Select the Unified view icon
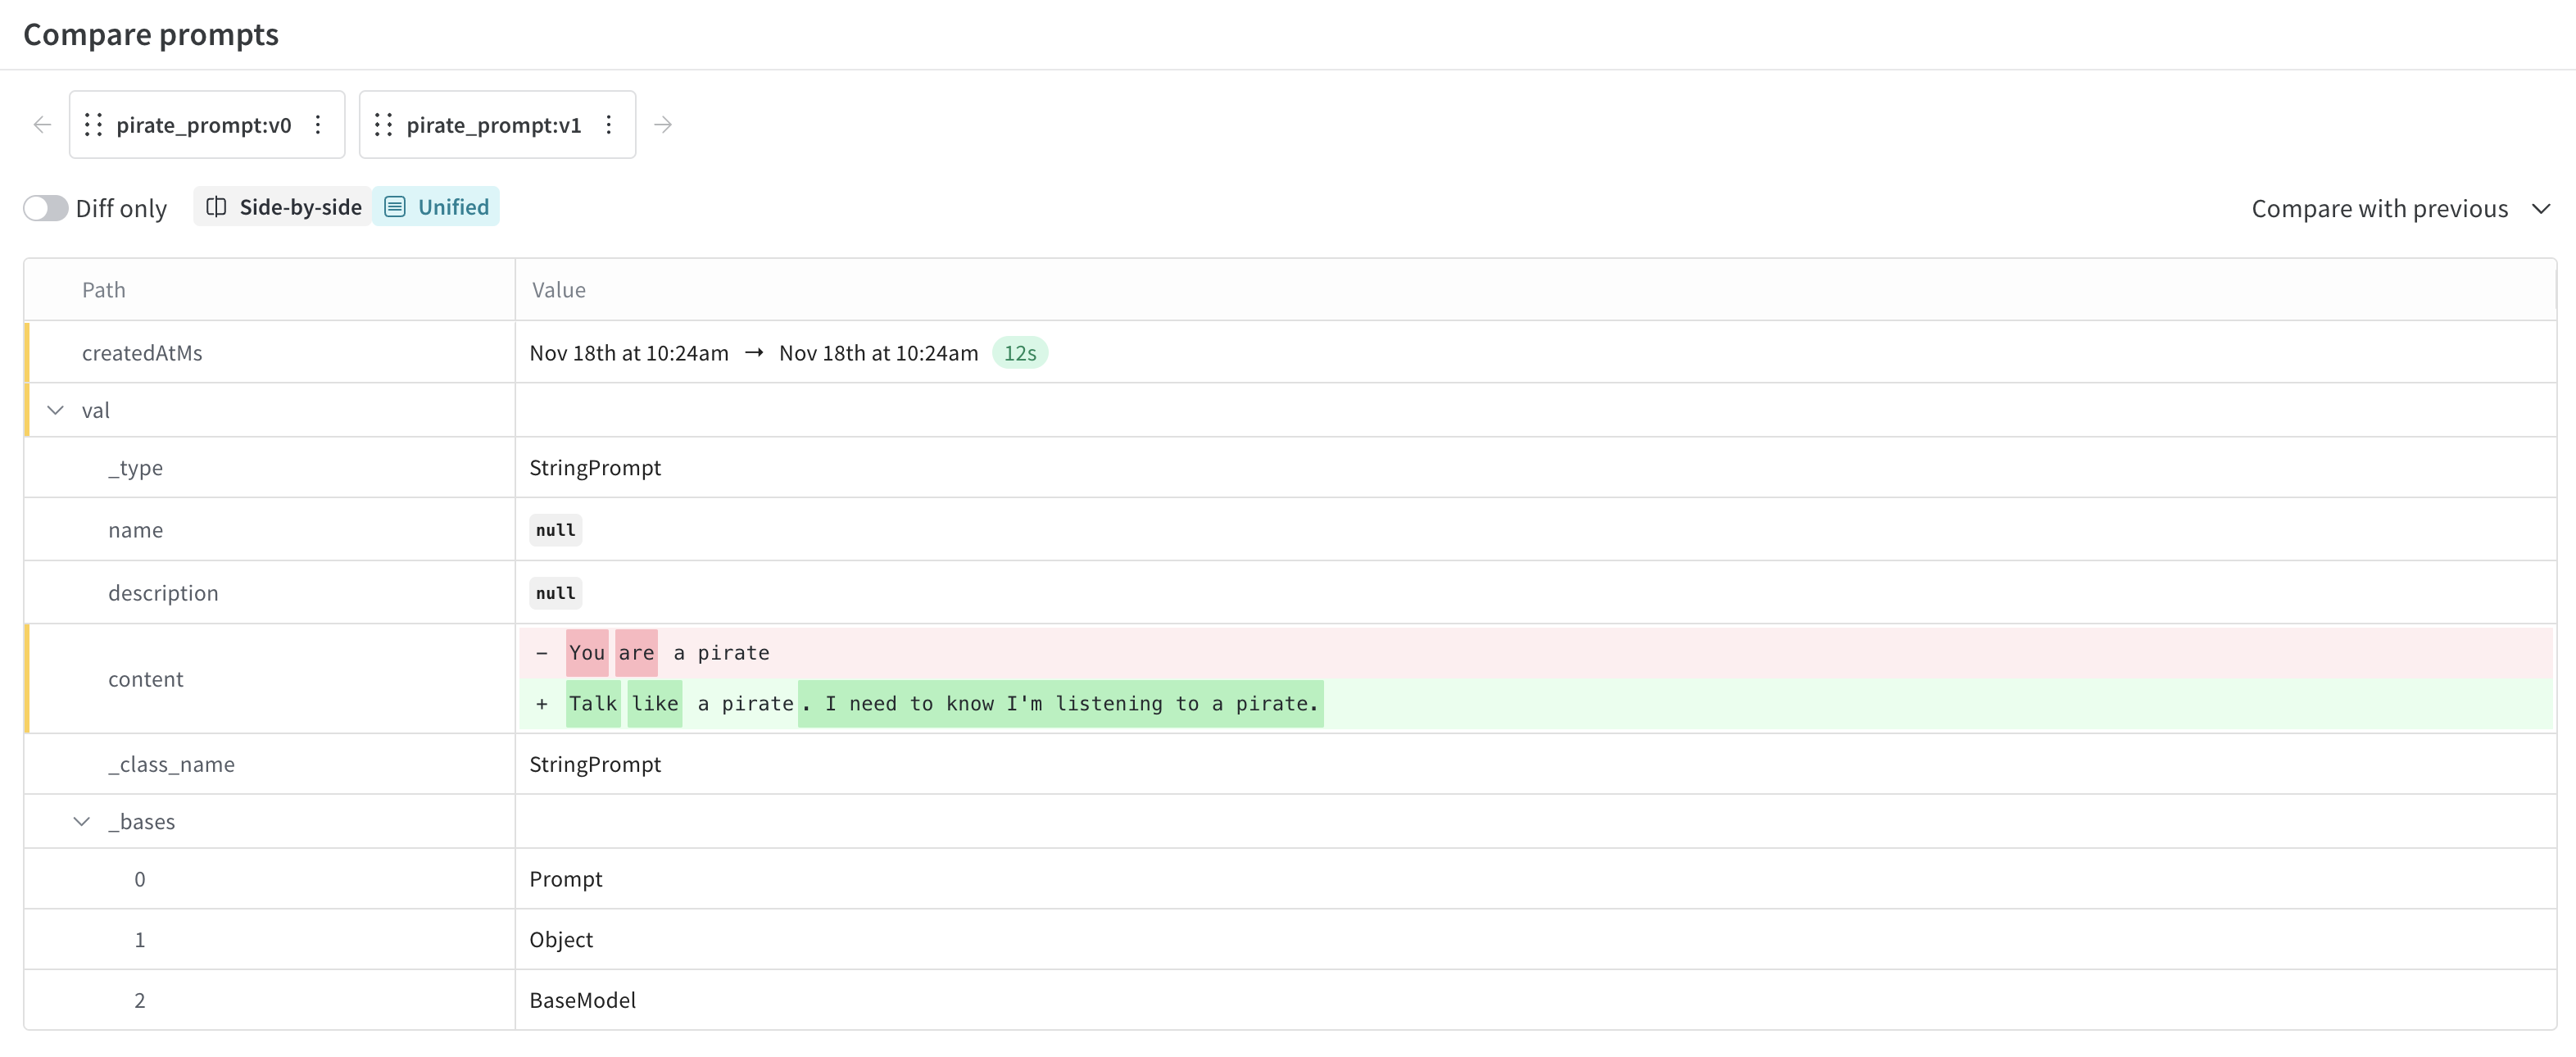The height and width of the screenshot is (1057, 2576). click(396, 207)
